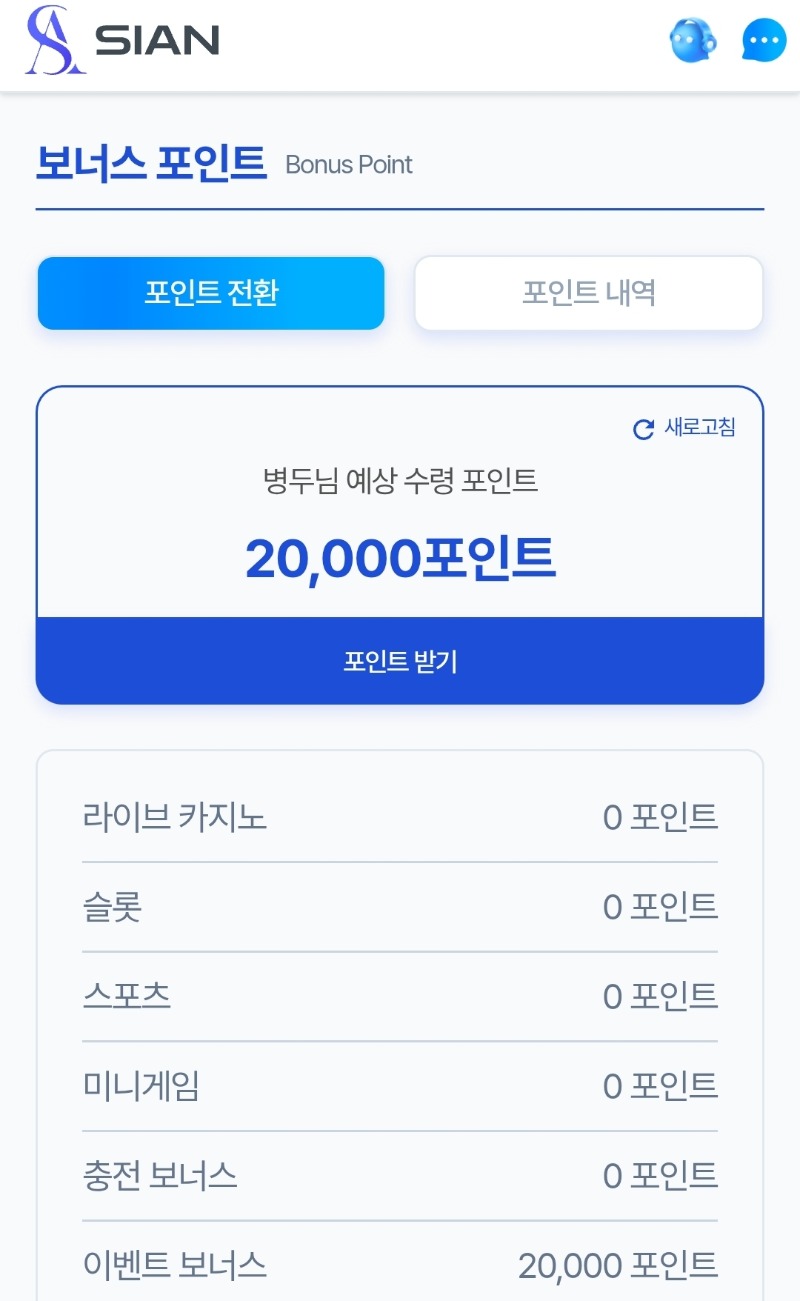Click the SIAN logo
The width and height of the screenshot is (800, 1301).
122,40
